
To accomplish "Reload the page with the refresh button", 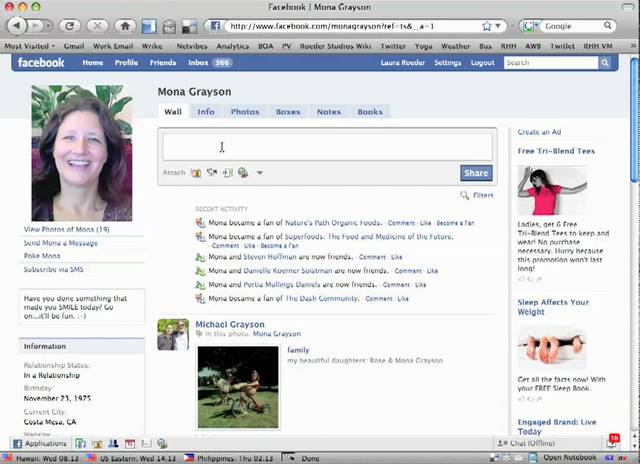I will tap(69, 26).
